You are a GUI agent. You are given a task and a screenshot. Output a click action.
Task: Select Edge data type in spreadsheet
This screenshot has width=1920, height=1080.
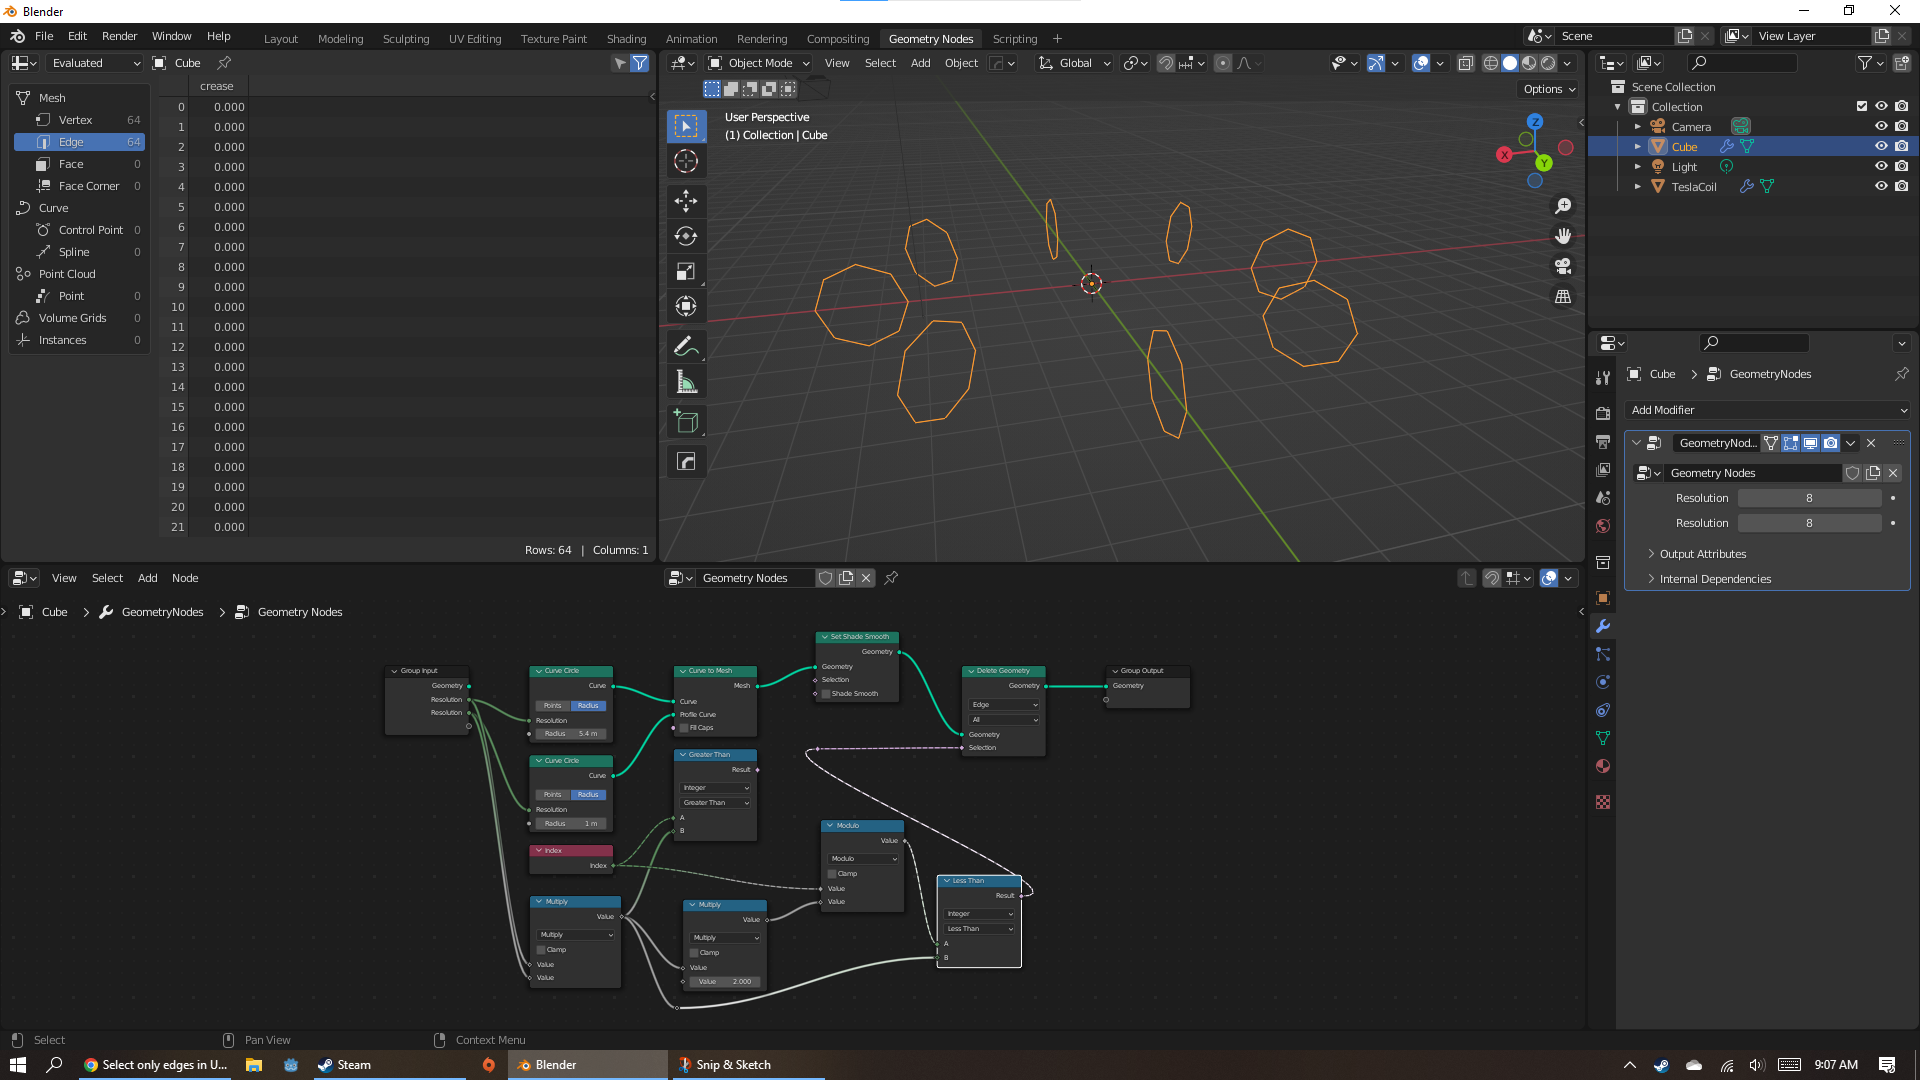pos(69,141)
